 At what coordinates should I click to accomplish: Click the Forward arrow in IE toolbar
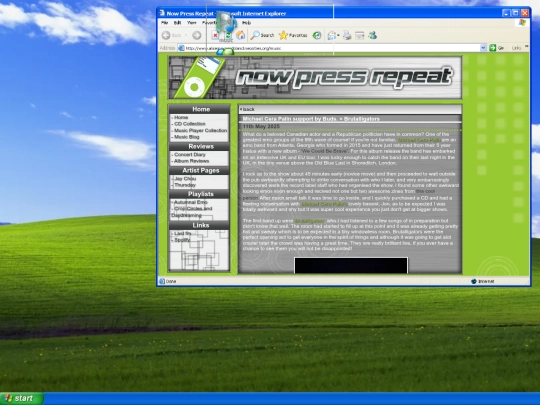[x=197, y=35]
